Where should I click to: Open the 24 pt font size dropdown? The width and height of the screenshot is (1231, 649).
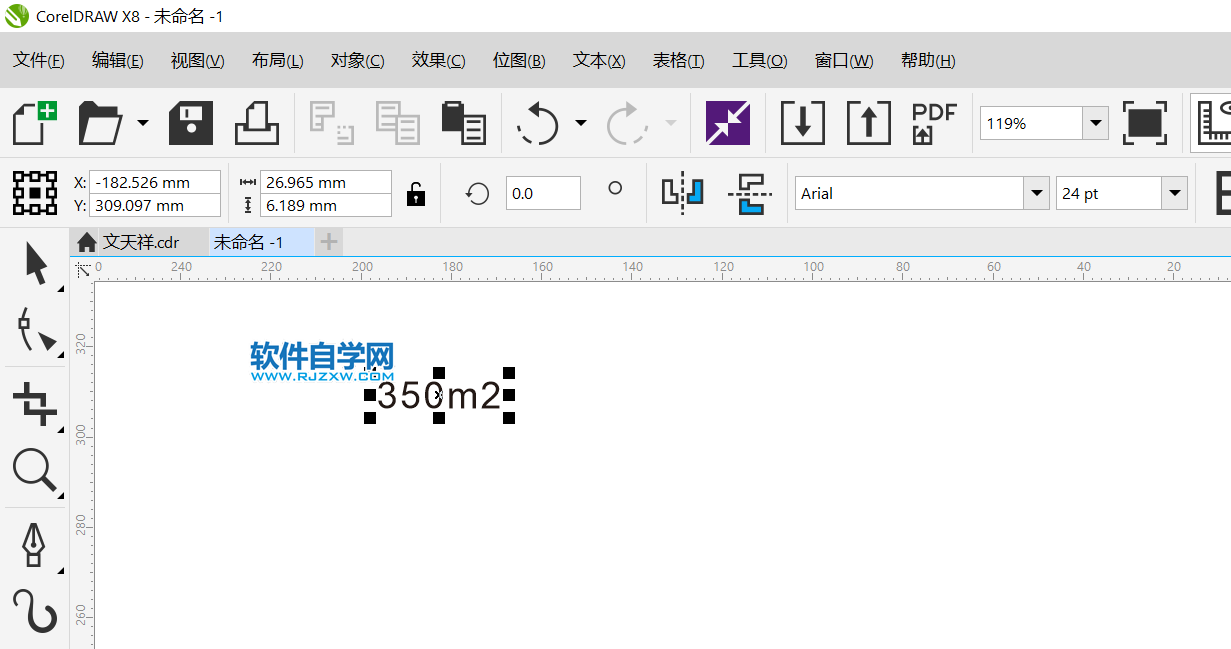coord(1177,193)
